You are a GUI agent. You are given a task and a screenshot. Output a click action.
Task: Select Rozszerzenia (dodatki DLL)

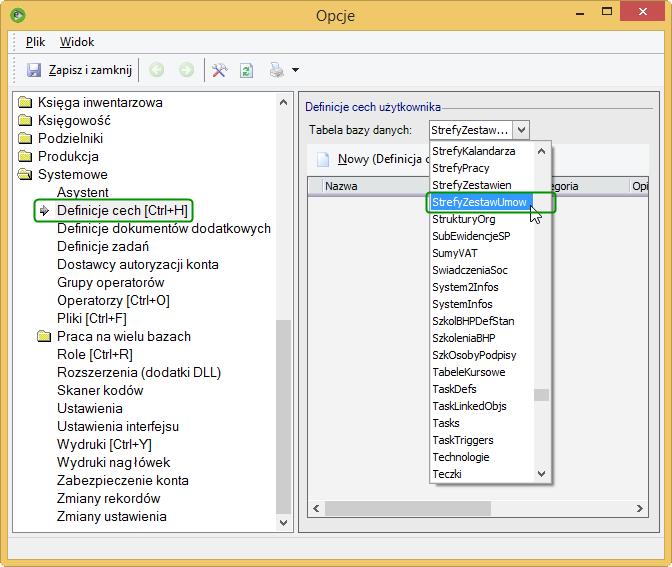point(139,372)
